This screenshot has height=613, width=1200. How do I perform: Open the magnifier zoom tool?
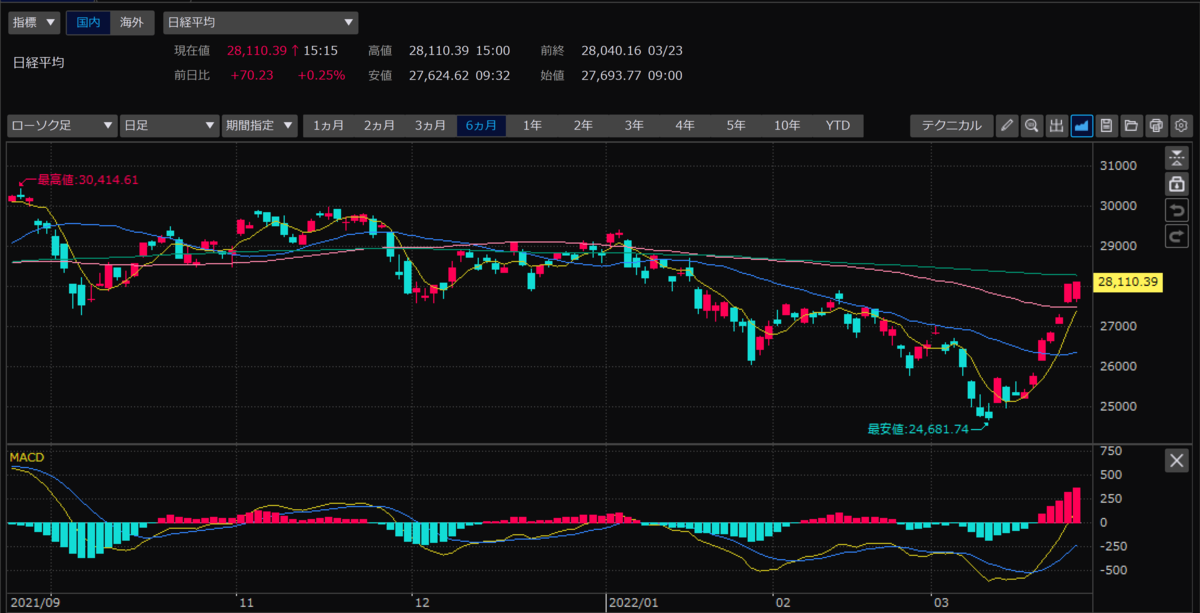1031,126
